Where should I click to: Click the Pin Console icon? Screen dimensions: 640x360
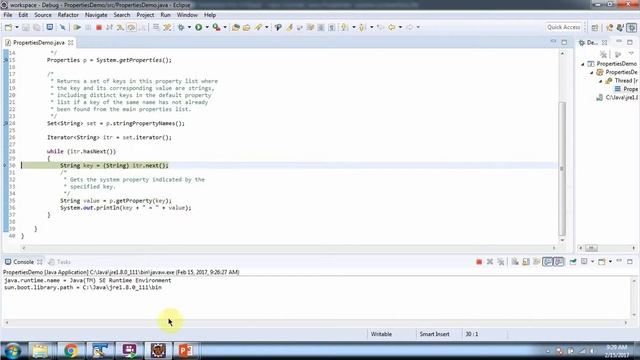point(573,262)
